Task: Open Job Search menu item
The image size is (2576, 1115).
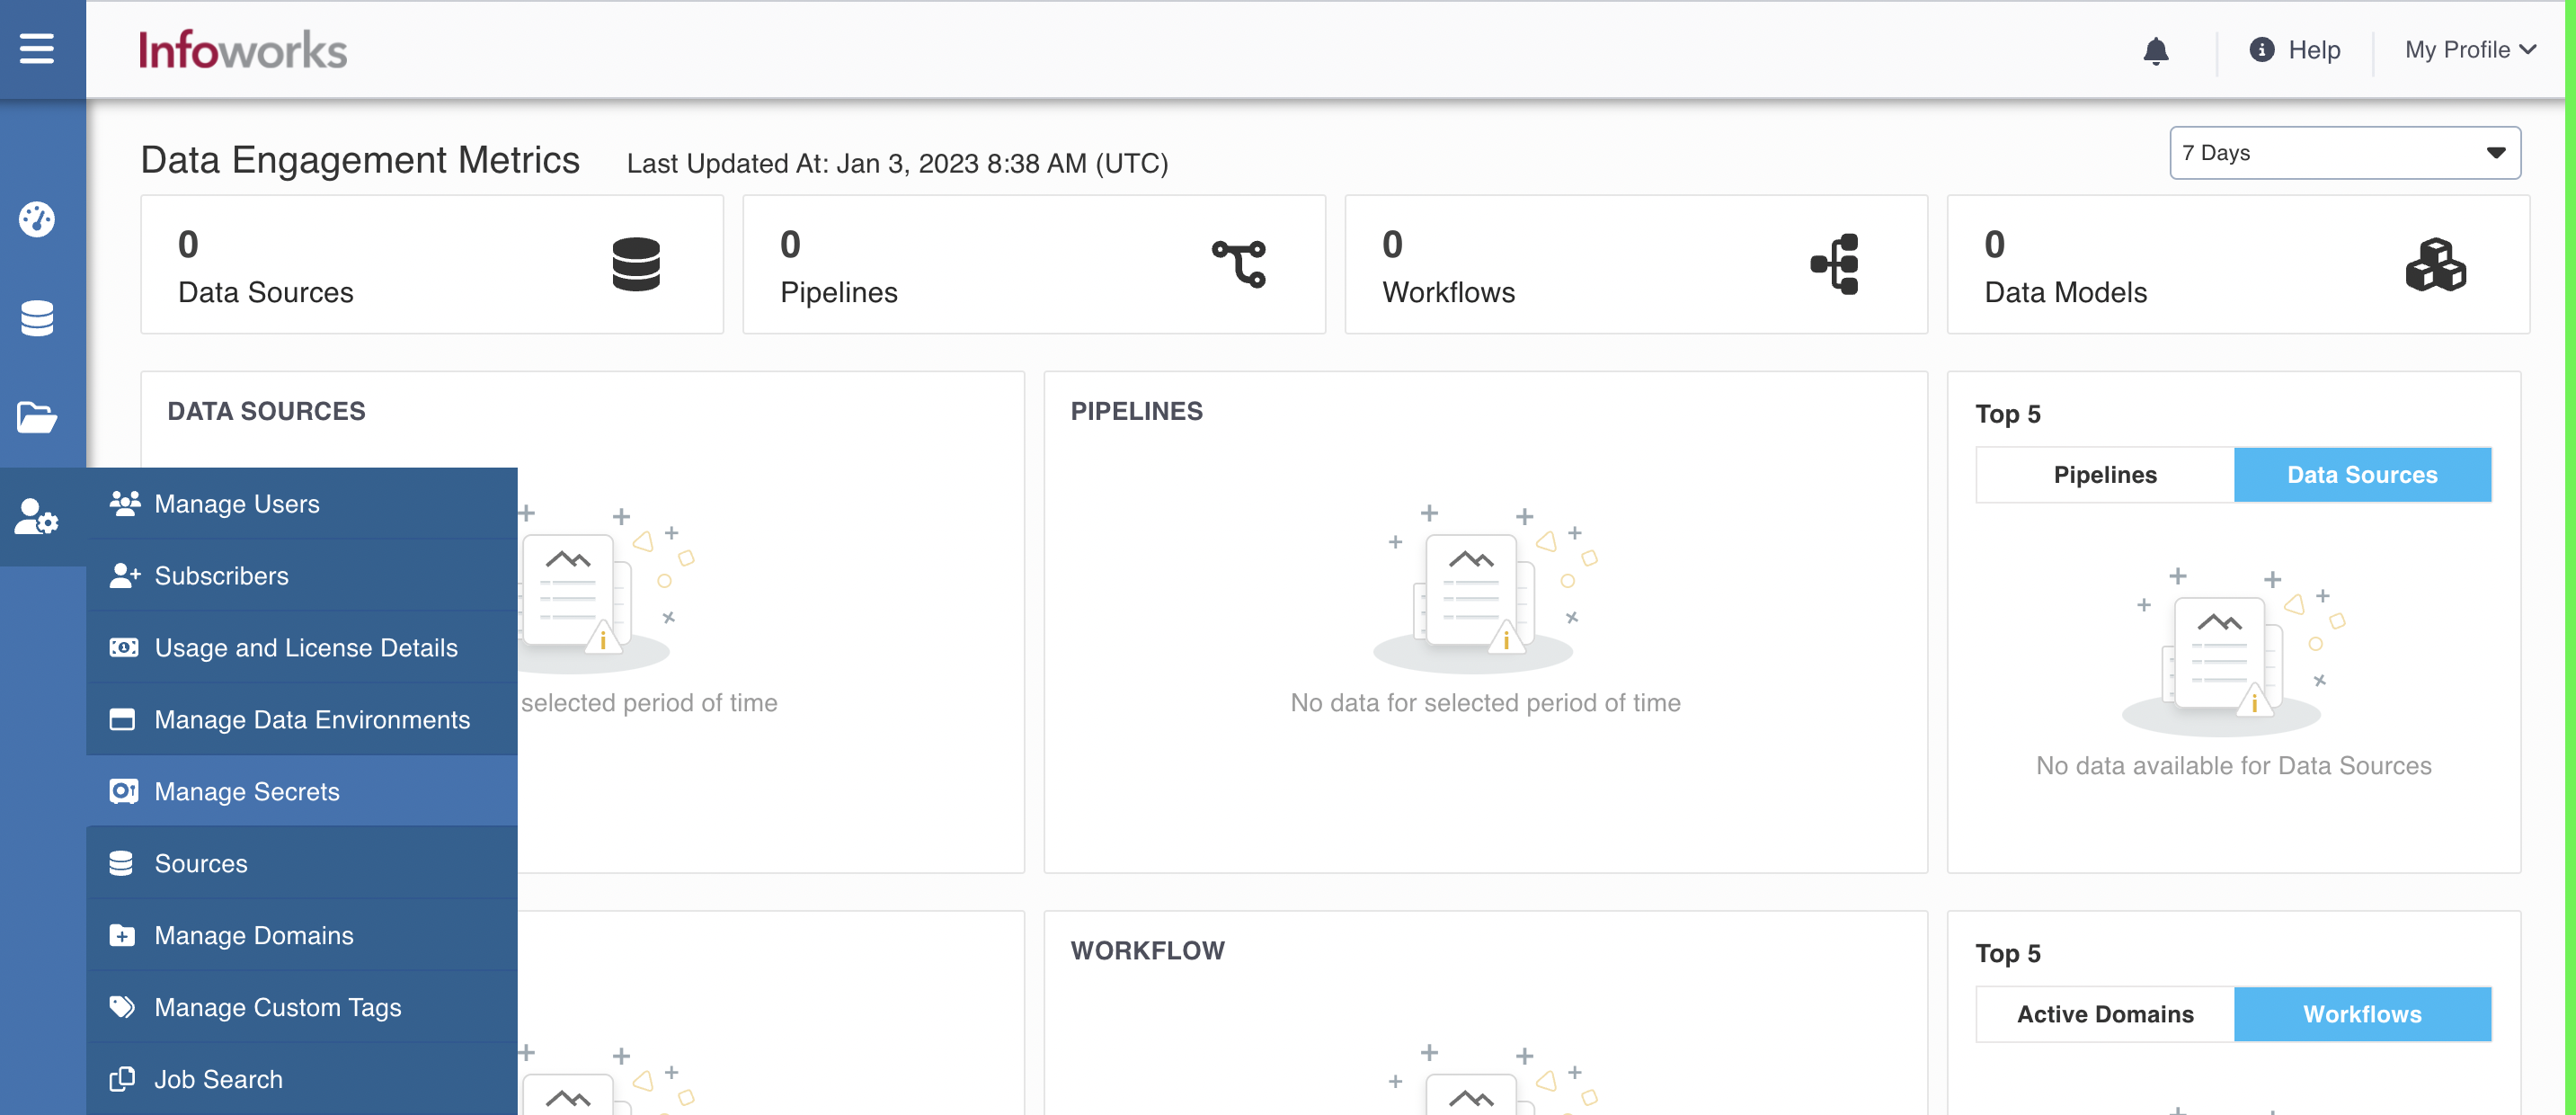Action: tap(302, 1079)
